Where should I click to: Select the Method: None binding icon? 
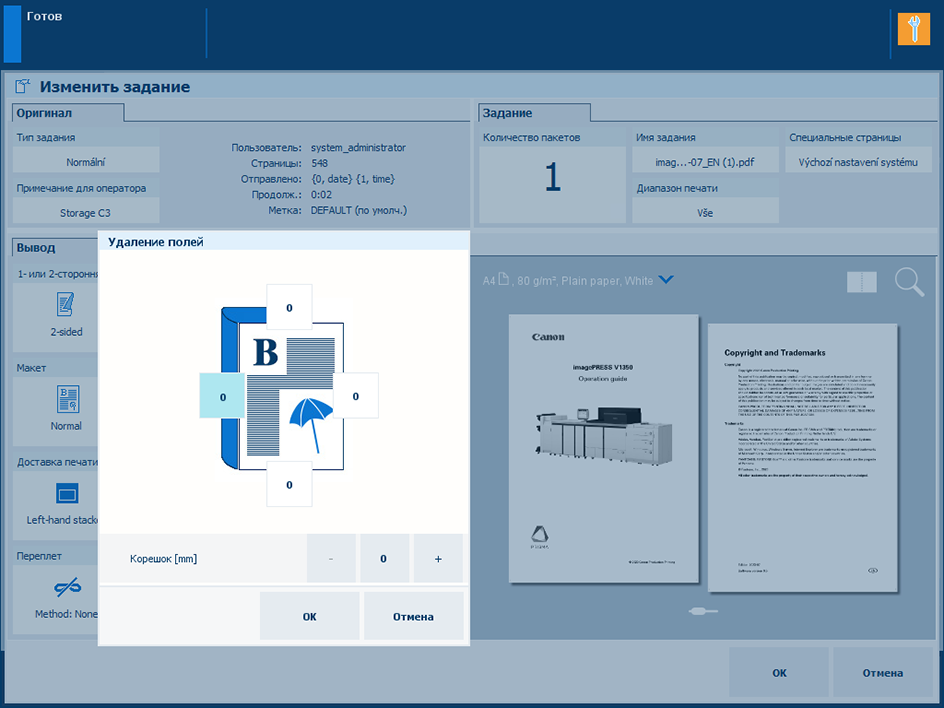(x=67, y=586)
